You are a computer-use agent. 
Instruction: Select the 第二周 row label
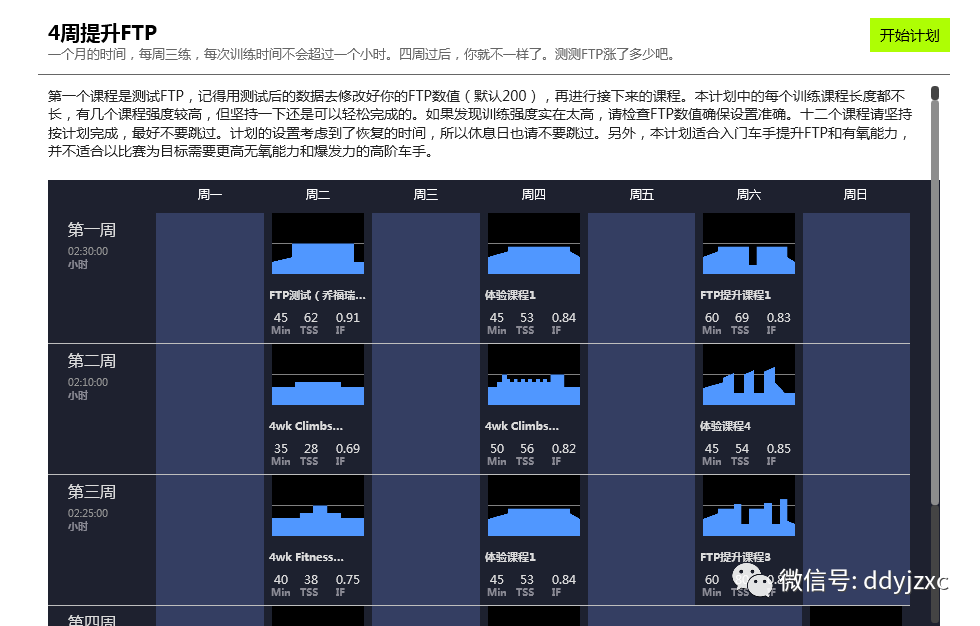pyautogui.click(x=92, y=361)
